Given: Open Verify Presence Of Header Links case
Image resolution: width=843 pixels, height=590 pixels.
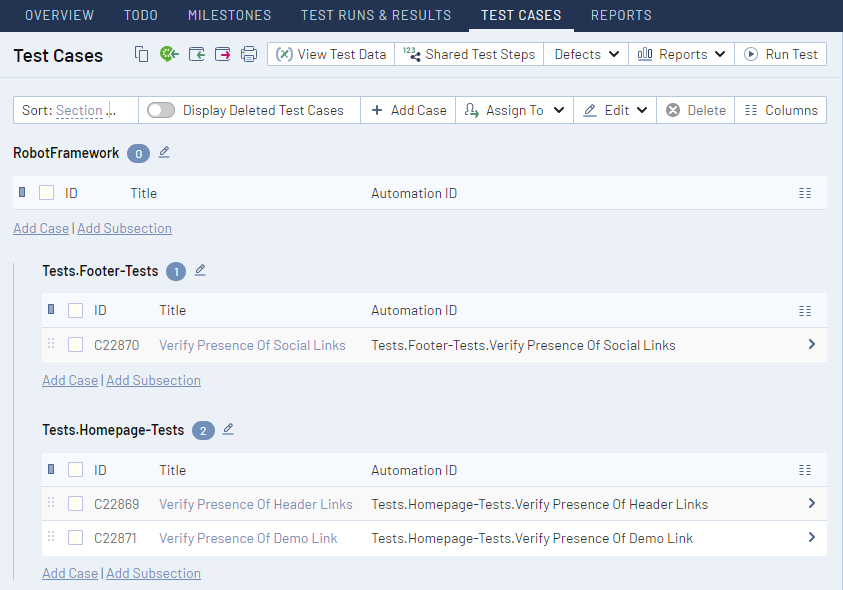Looking at the screenshot, I should (255, 504).
